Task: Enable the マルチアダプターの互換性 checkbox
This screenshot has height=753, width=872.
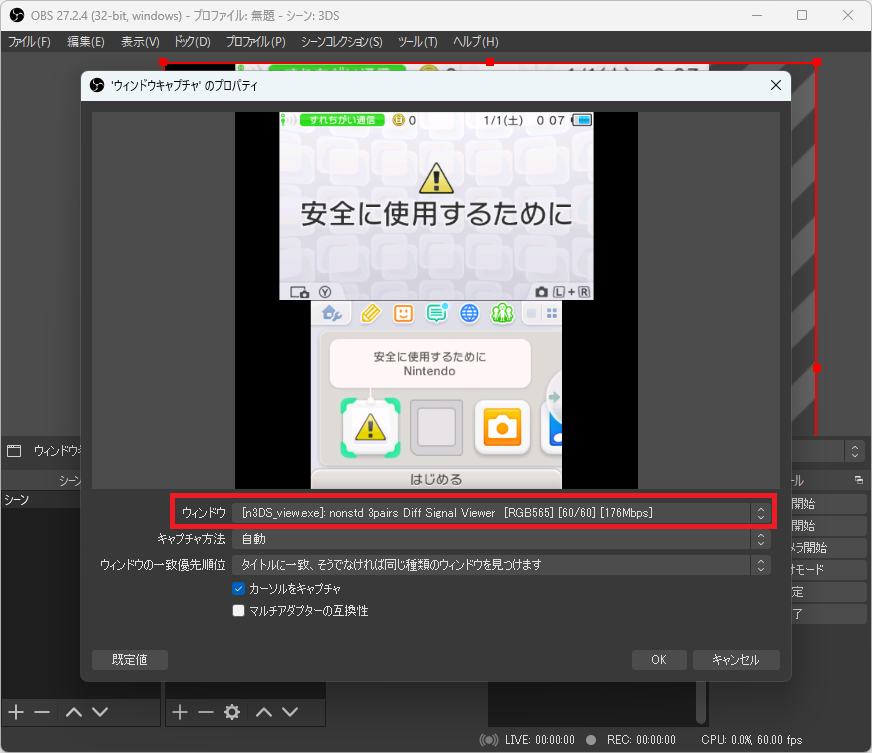Action: click(239, 611)
